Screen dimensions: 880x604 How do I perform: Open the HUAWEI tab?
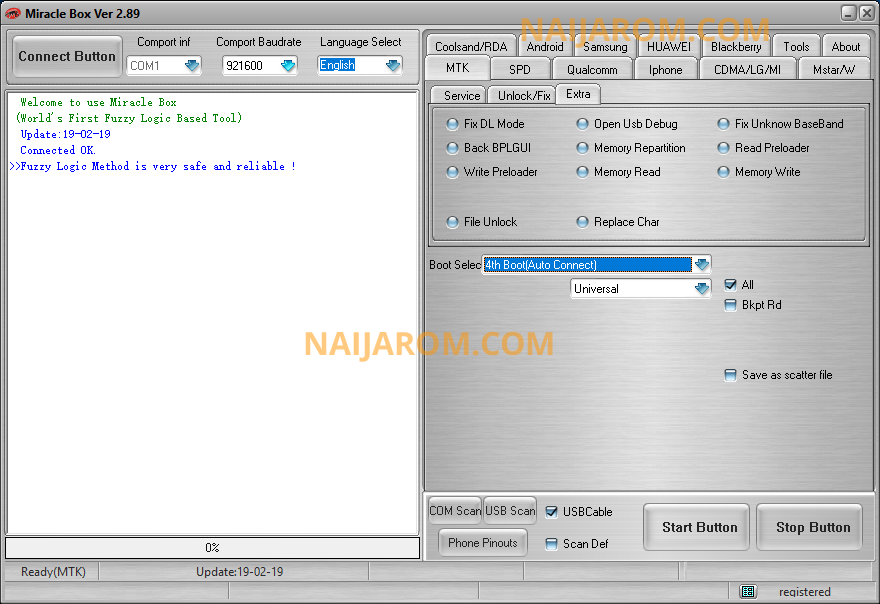pyautogui.click(x=669, y=47)
